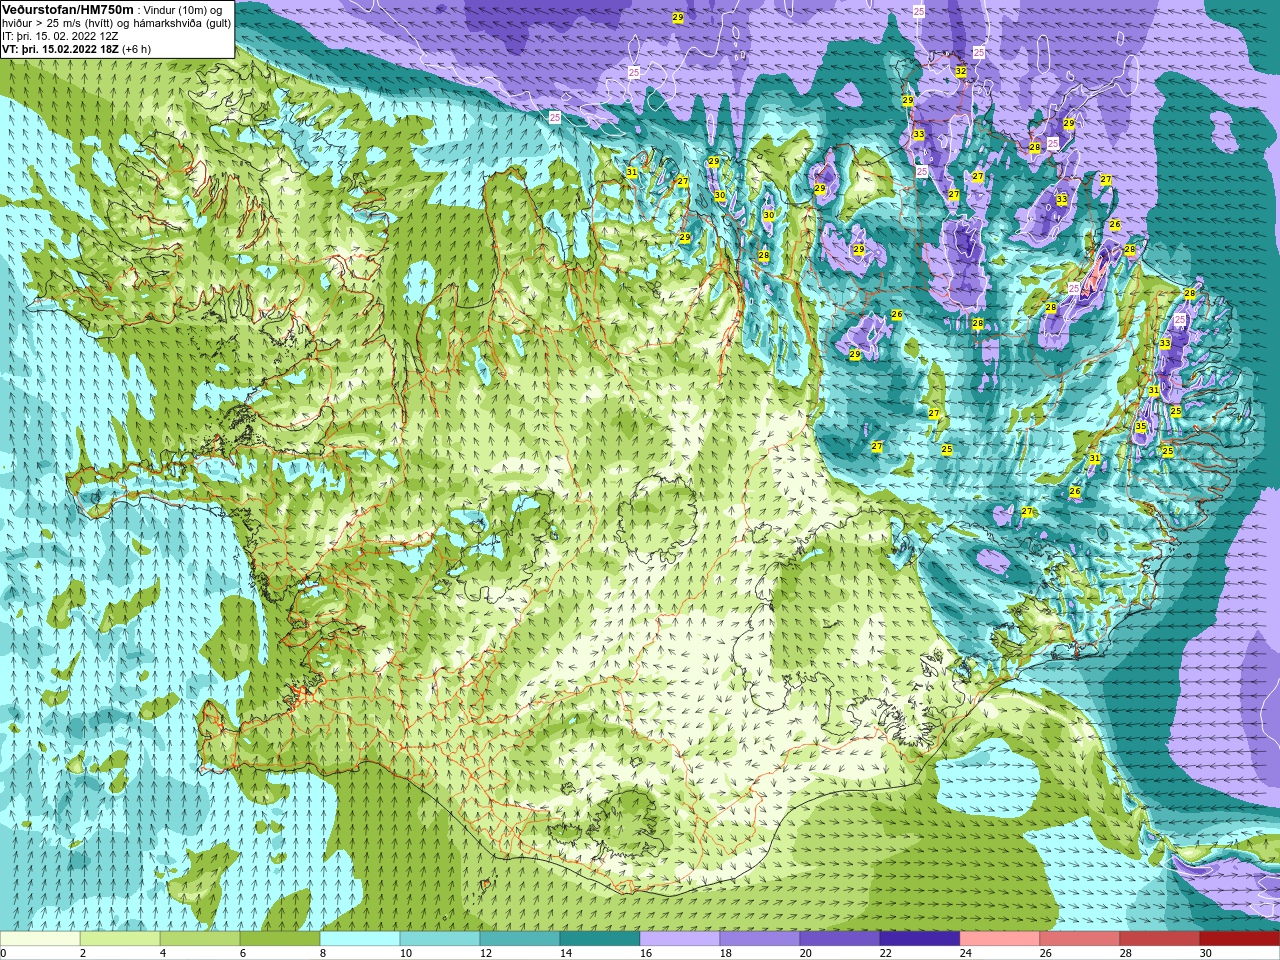Pick the 16–18 m/s lavender legend swatch
1280x960 pixels.
tap(680, 939)
